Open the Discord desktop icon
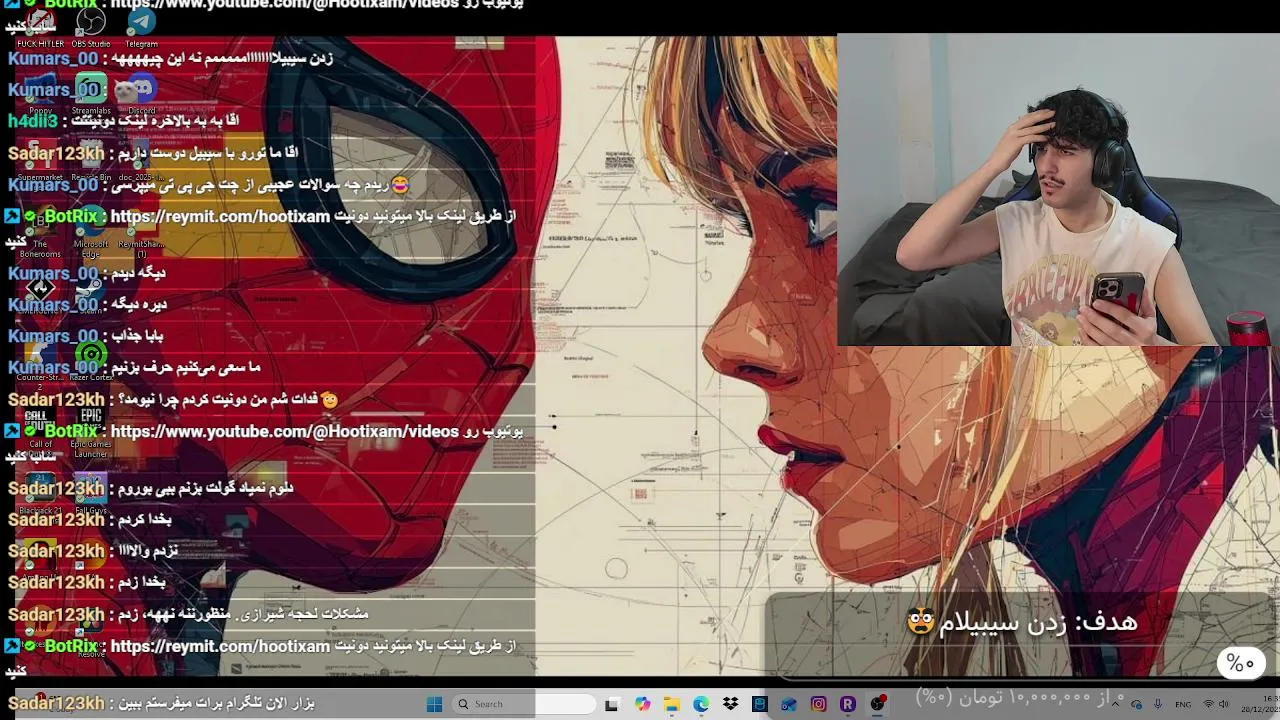 click(141, 93)
